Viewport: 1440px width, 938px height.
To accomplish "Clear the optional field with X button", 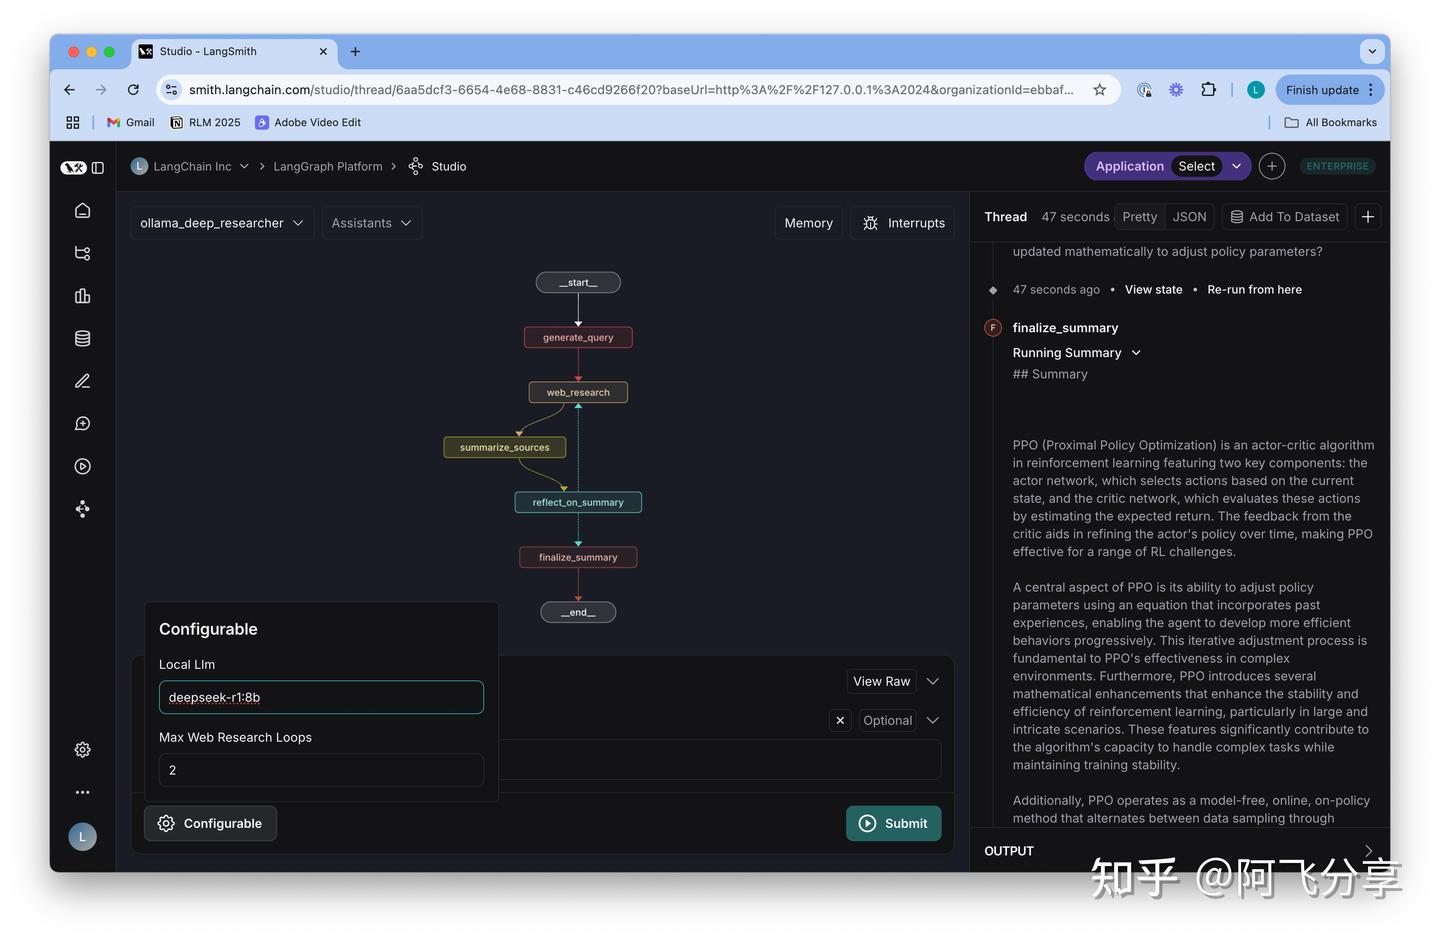I will pyautogui.click(x=841, y=720).
